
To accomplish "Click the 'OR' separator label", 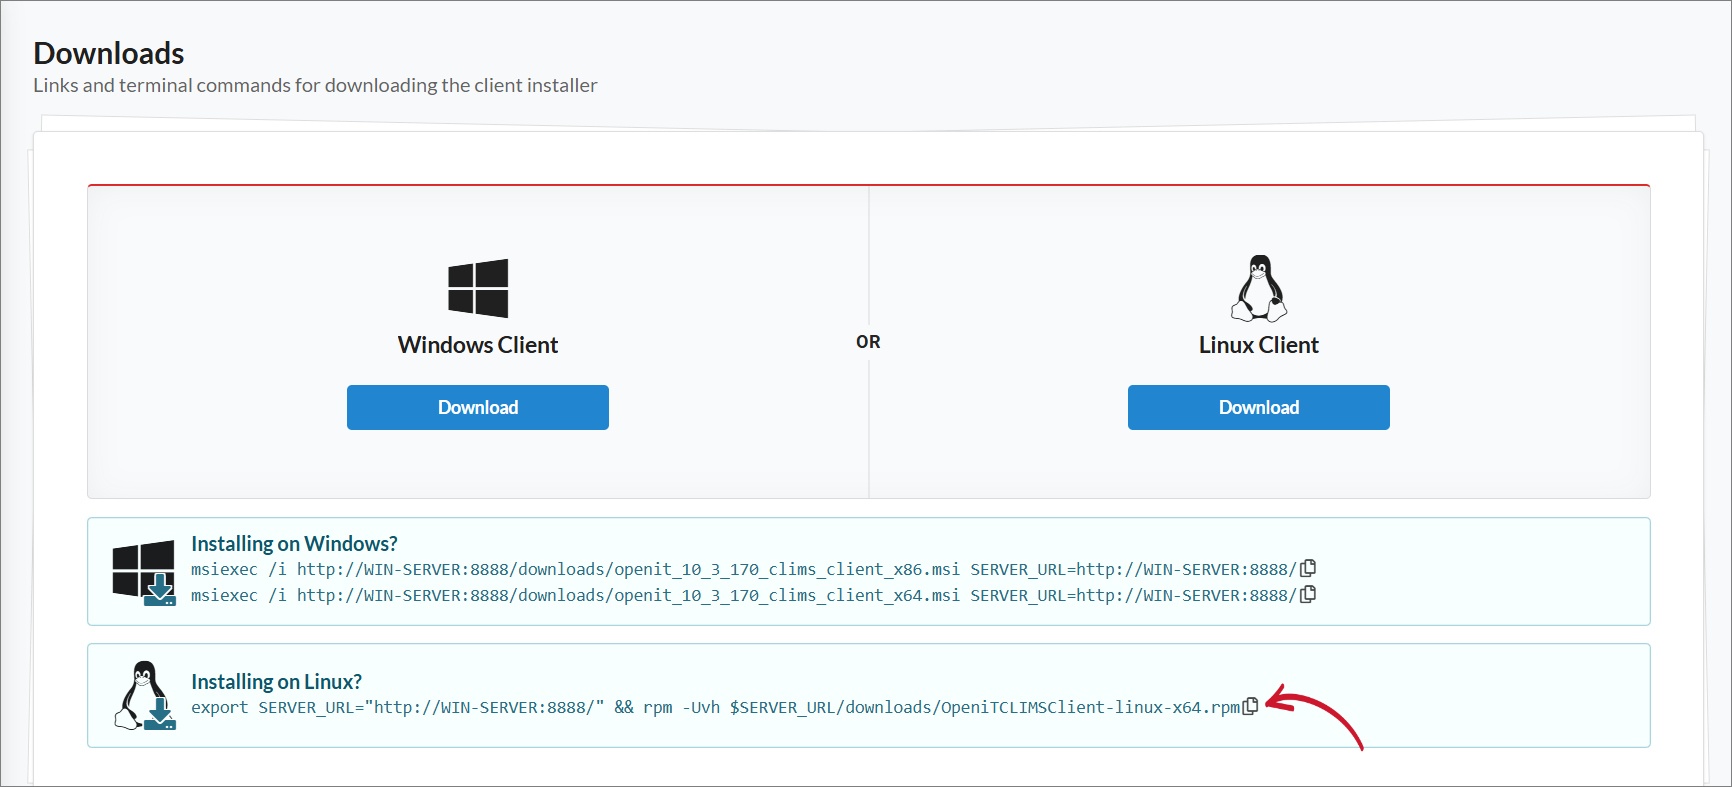I will click(x=868, y=342).
